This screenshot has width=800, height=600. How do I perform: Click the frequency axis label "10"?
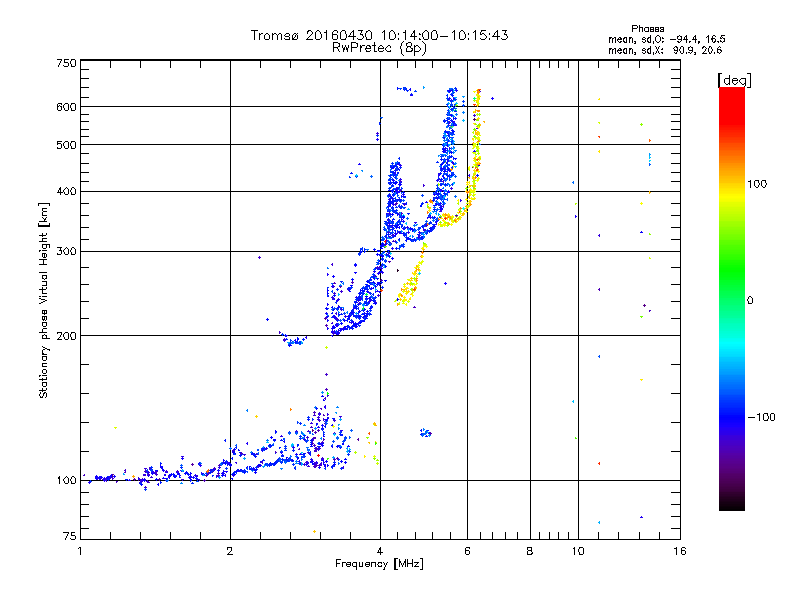click(578, 551)
